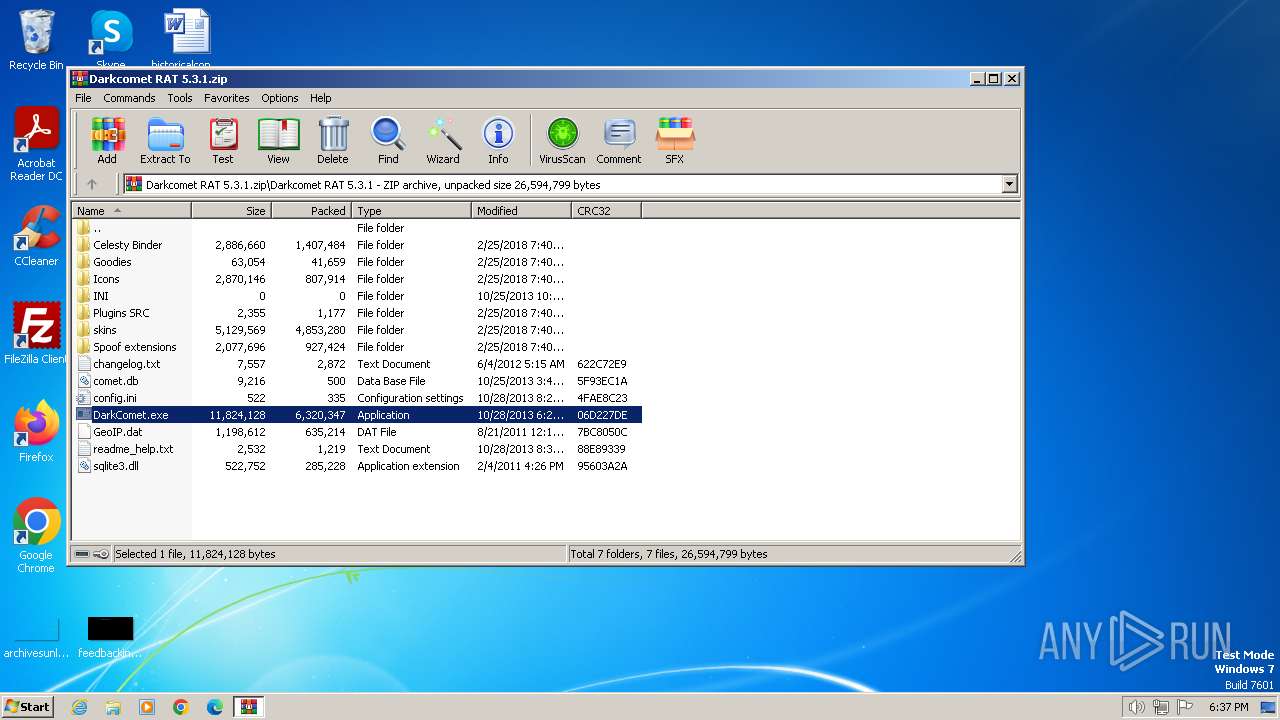Image resolution: width=1280 pixels, height=720 pixels.
Task: Go up one folder level arrow
Action: click(92, 184)
